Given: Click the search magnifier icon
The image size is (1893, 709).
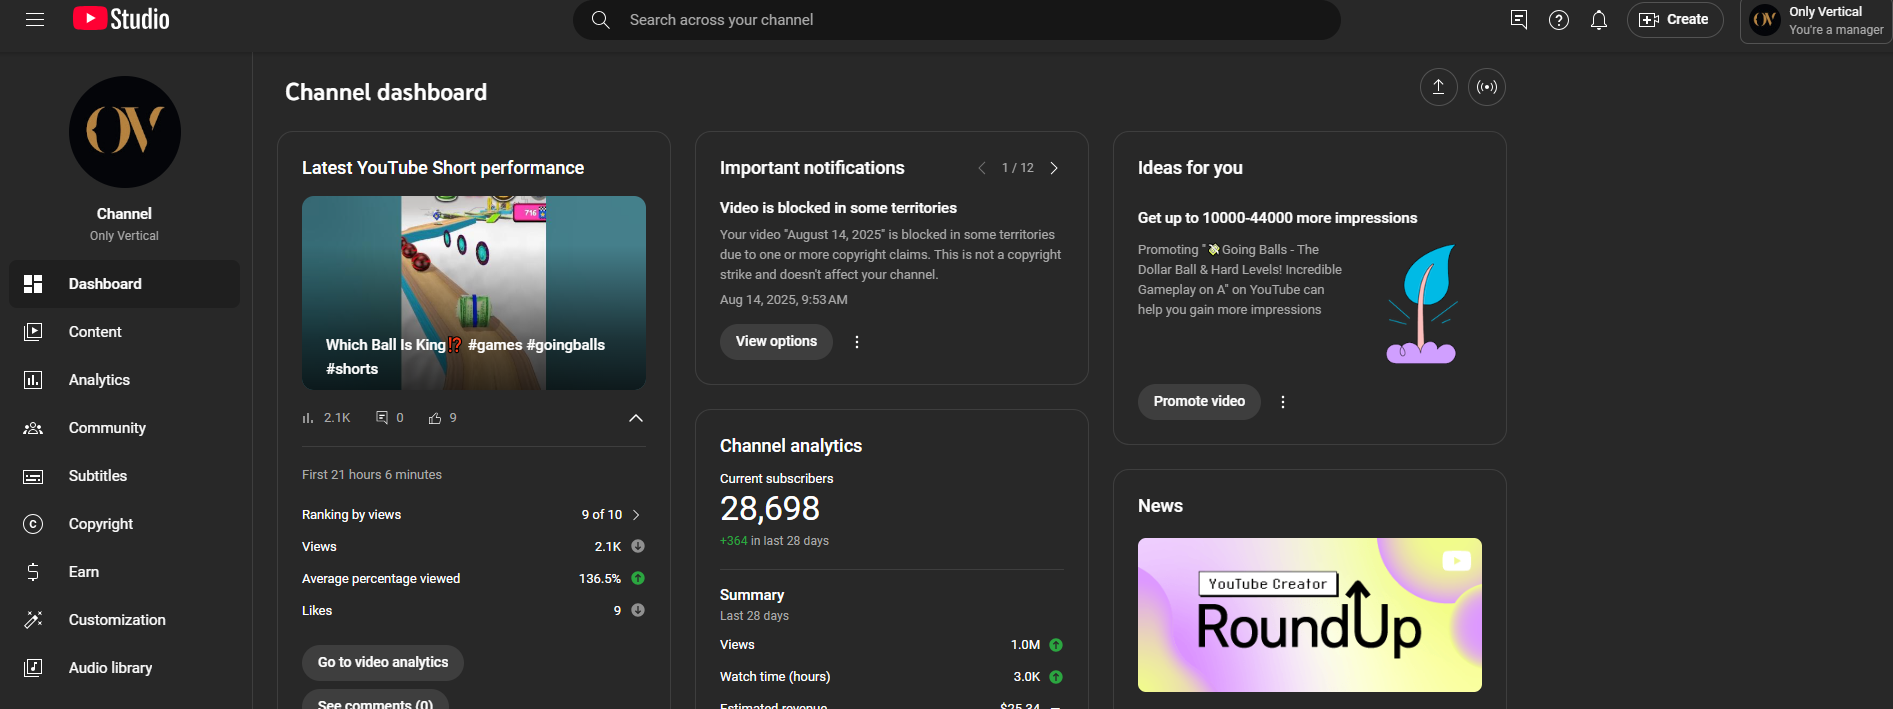Looking at the screenshot, I should pyautogui.click(x=600, y=20).
